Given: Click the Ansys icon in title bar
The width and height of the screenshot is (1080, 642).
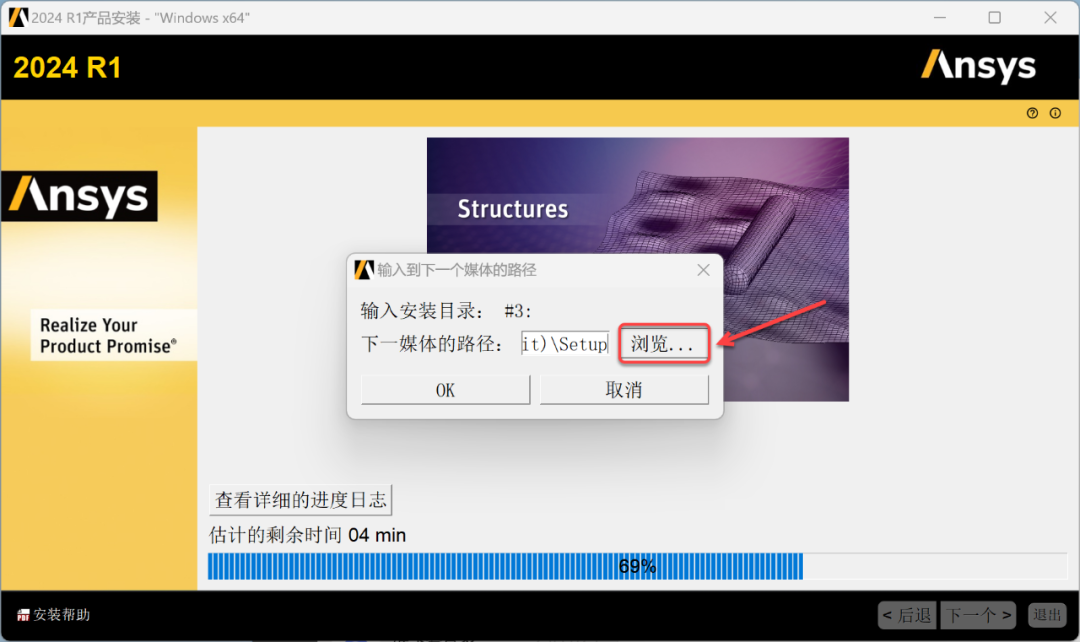Looking at the screenshot, I should pos(19,17).
